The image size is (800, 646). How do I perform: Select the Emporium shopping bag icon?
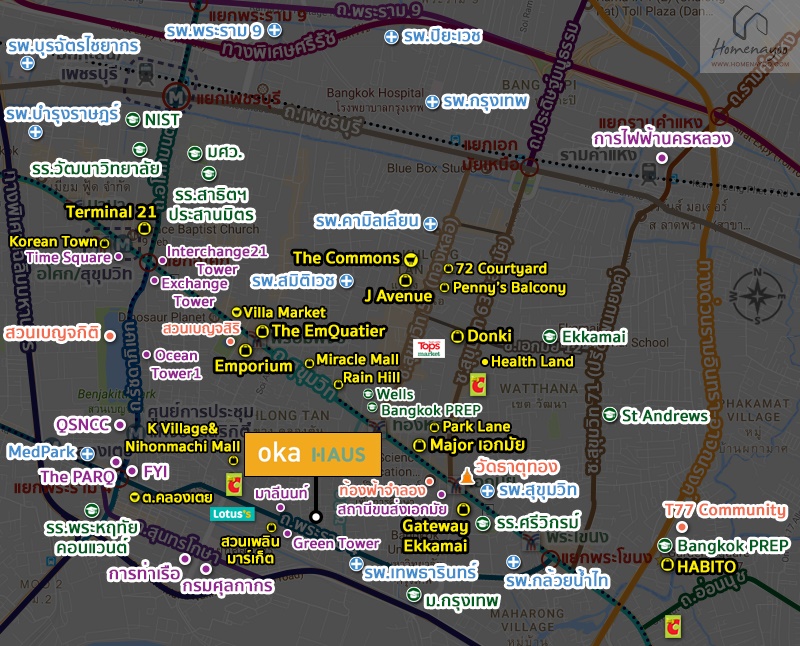click(245, 350)
